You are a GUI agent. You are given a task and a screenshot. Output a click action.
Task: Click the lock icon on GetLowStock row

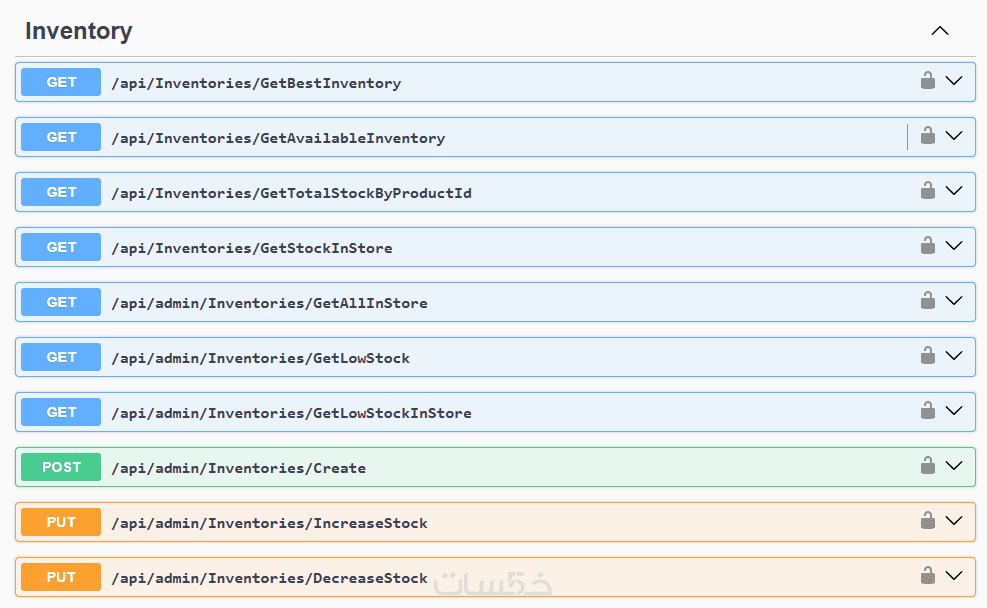[x=928, y=356]
